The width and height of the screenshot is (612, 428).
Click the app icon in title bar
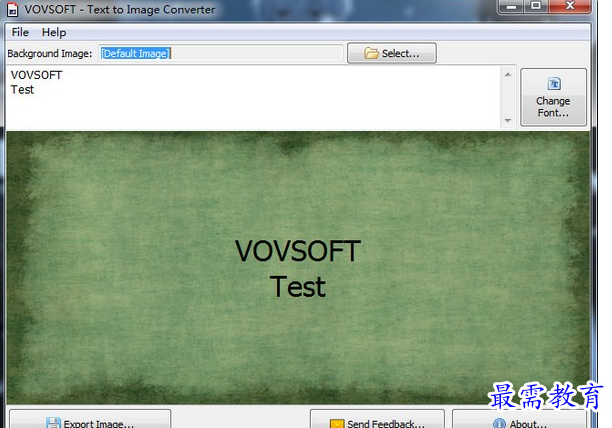(x=12, y=9)
